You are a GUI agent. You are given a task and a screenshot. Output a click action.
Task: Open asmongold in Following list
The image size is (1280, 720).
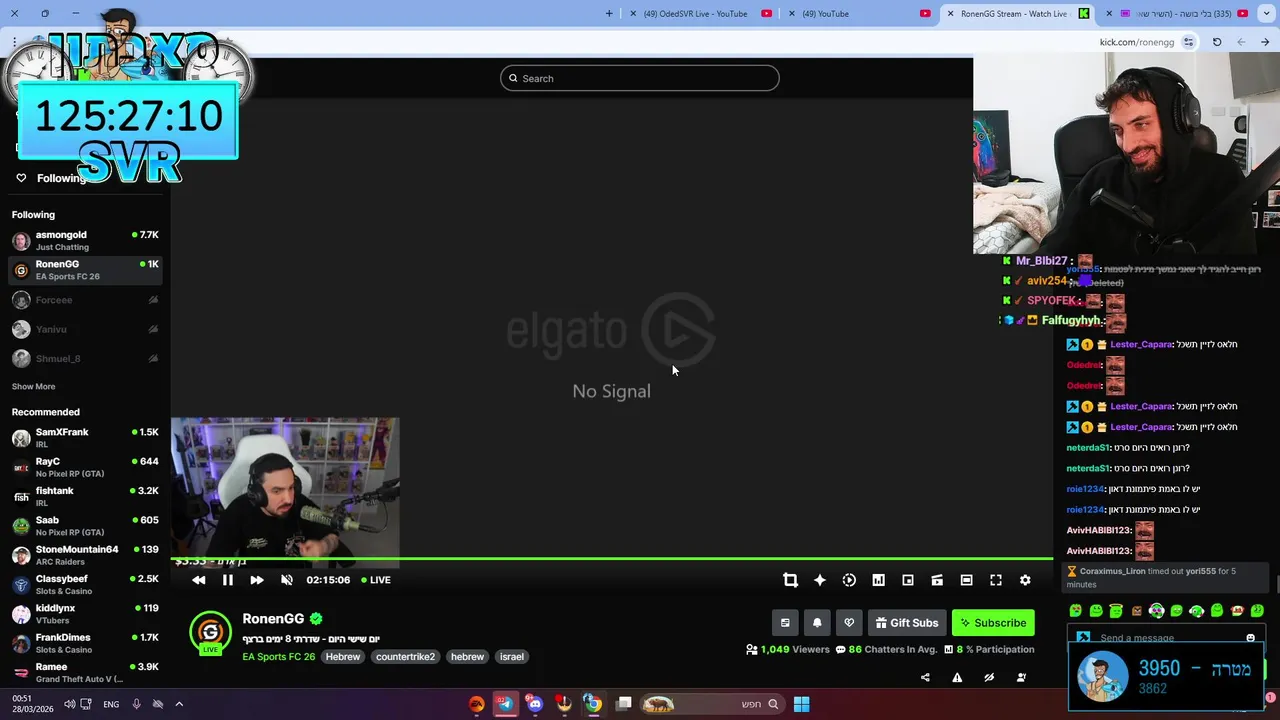(85, 240)
